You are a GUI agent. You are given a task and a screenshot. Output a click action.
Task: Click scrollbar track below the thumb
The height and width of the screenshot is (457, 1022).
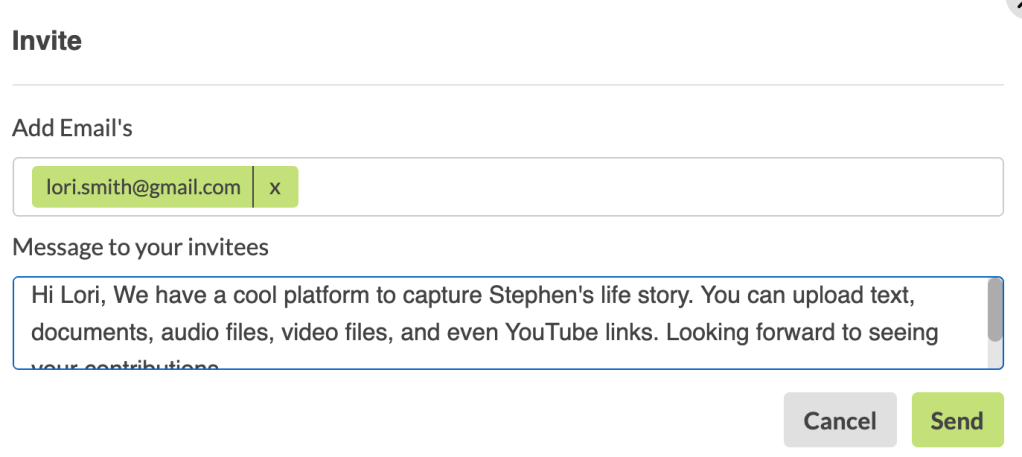(994, 355)
